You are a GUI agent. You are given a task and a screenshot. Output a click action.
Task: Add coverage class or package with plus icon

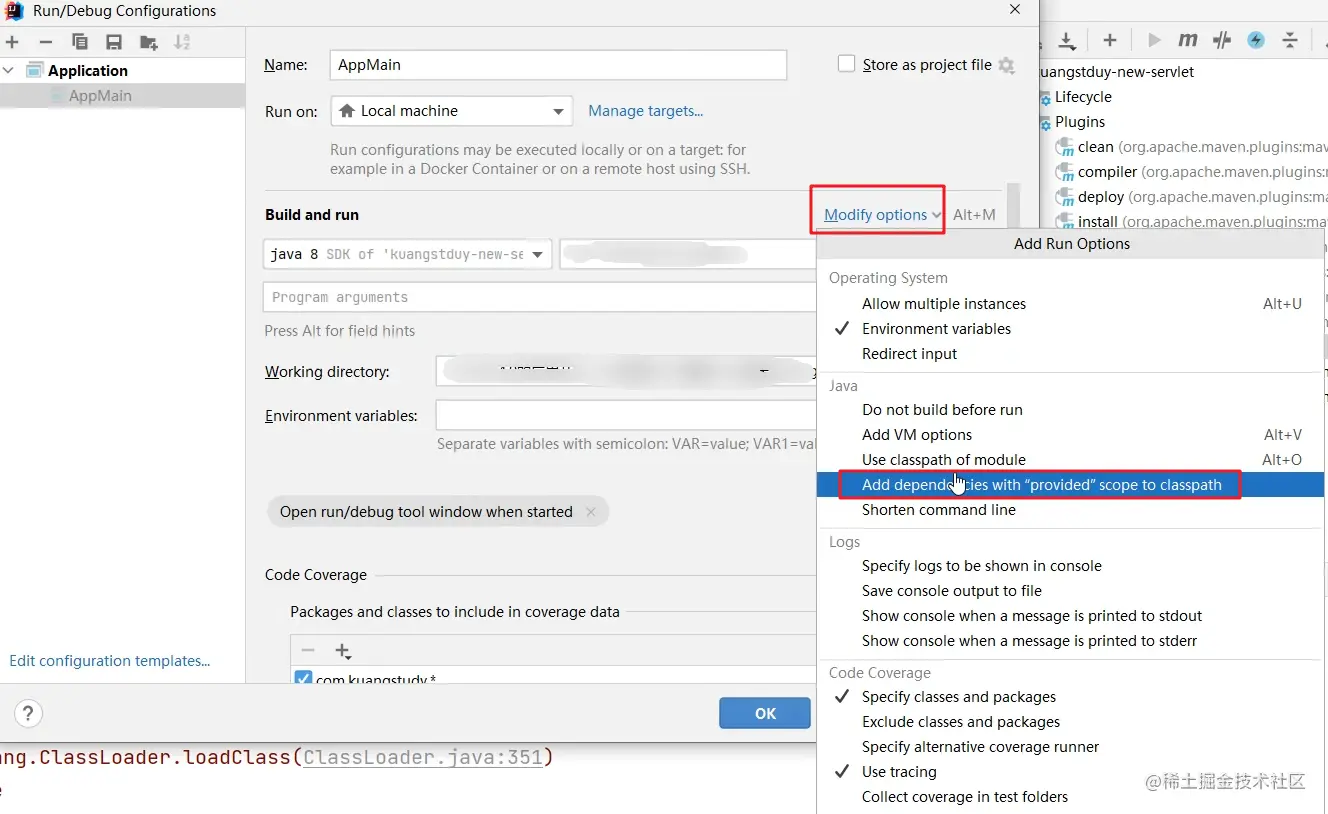click(343, 651)
